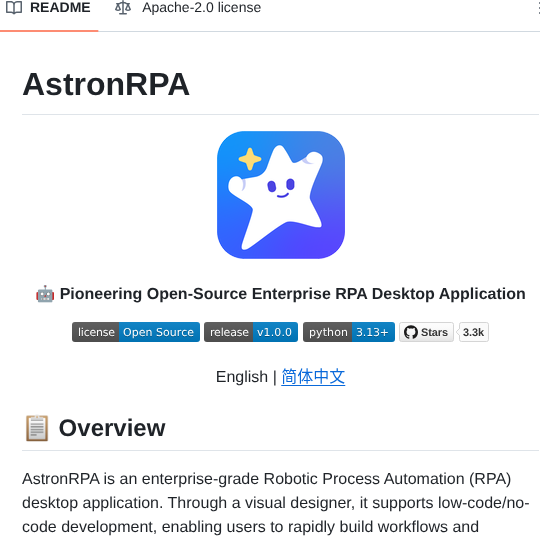This screenshot has height=539, width=540.
Task: Click the robot emoji before Pioneering
Action: click(45, 294)
